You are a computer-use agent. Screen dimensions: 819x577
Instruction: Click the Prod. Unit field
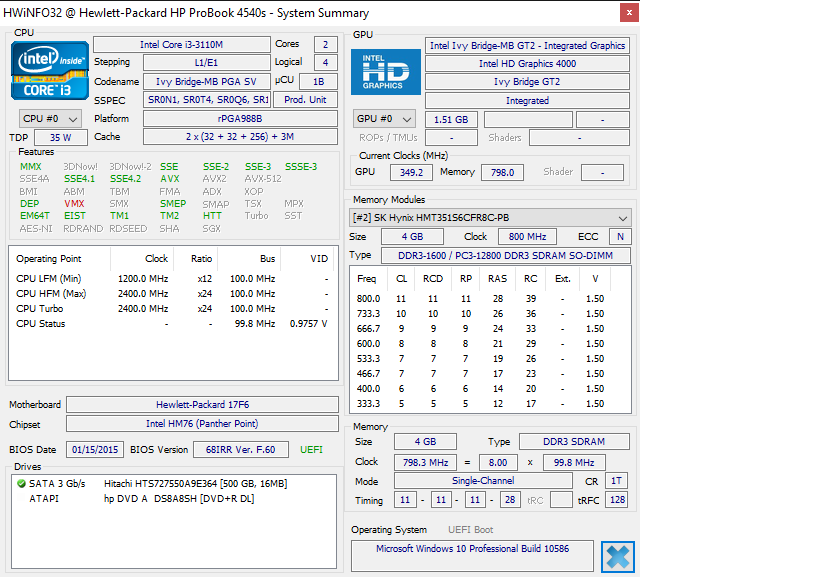306,100
